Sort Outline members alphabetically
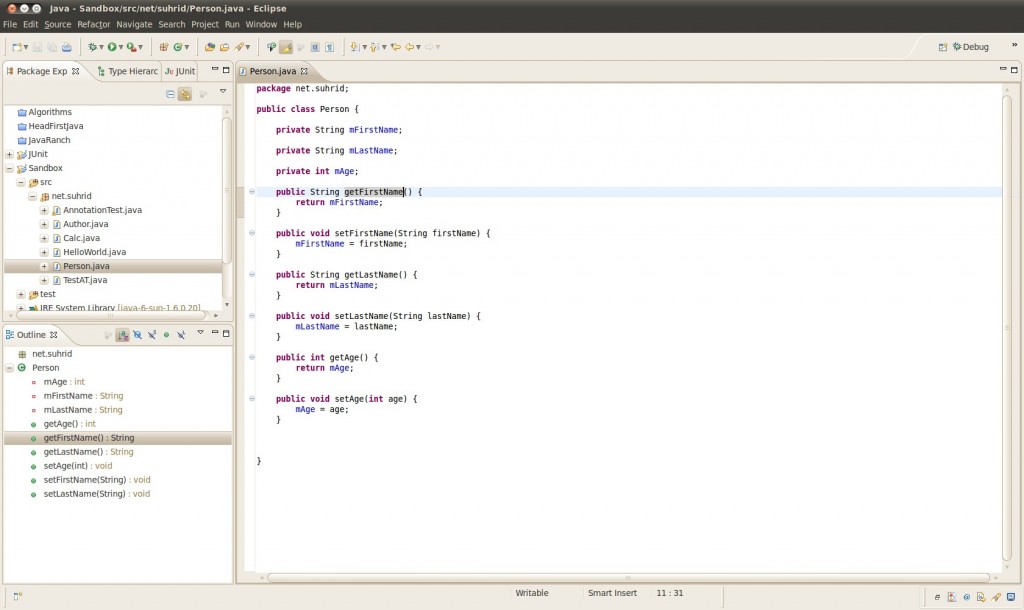Screen dimensions: 1024x610 (x=122, y=334)
